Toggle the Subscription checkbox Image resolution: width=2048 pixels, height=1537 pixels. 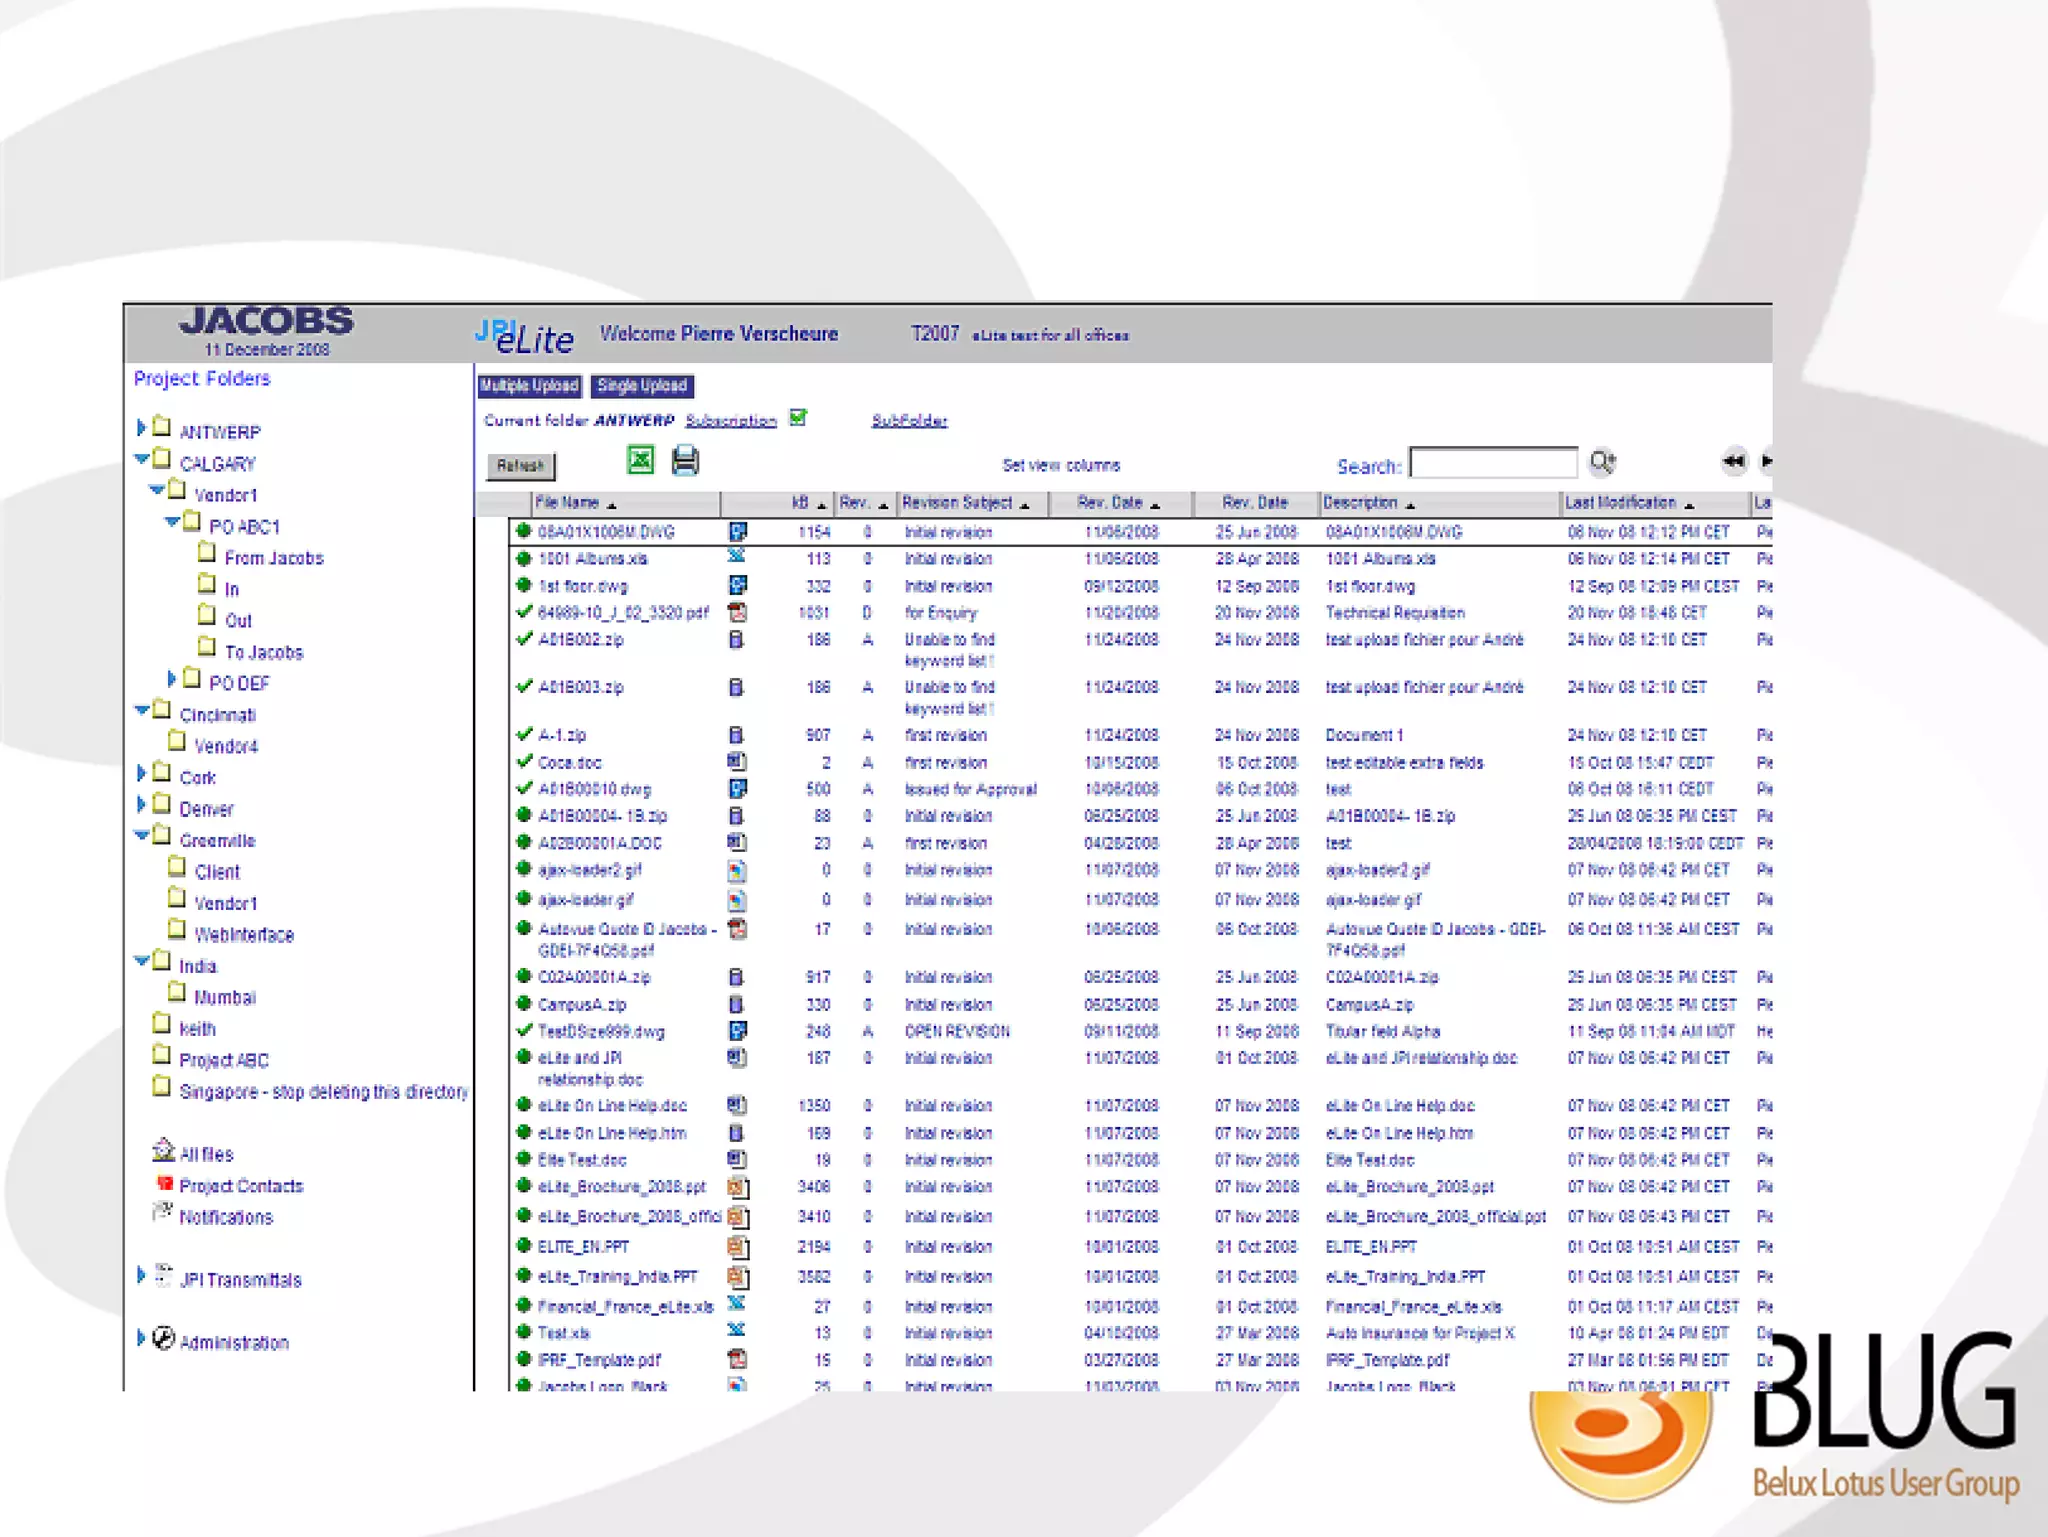click(x=798, y=418)
